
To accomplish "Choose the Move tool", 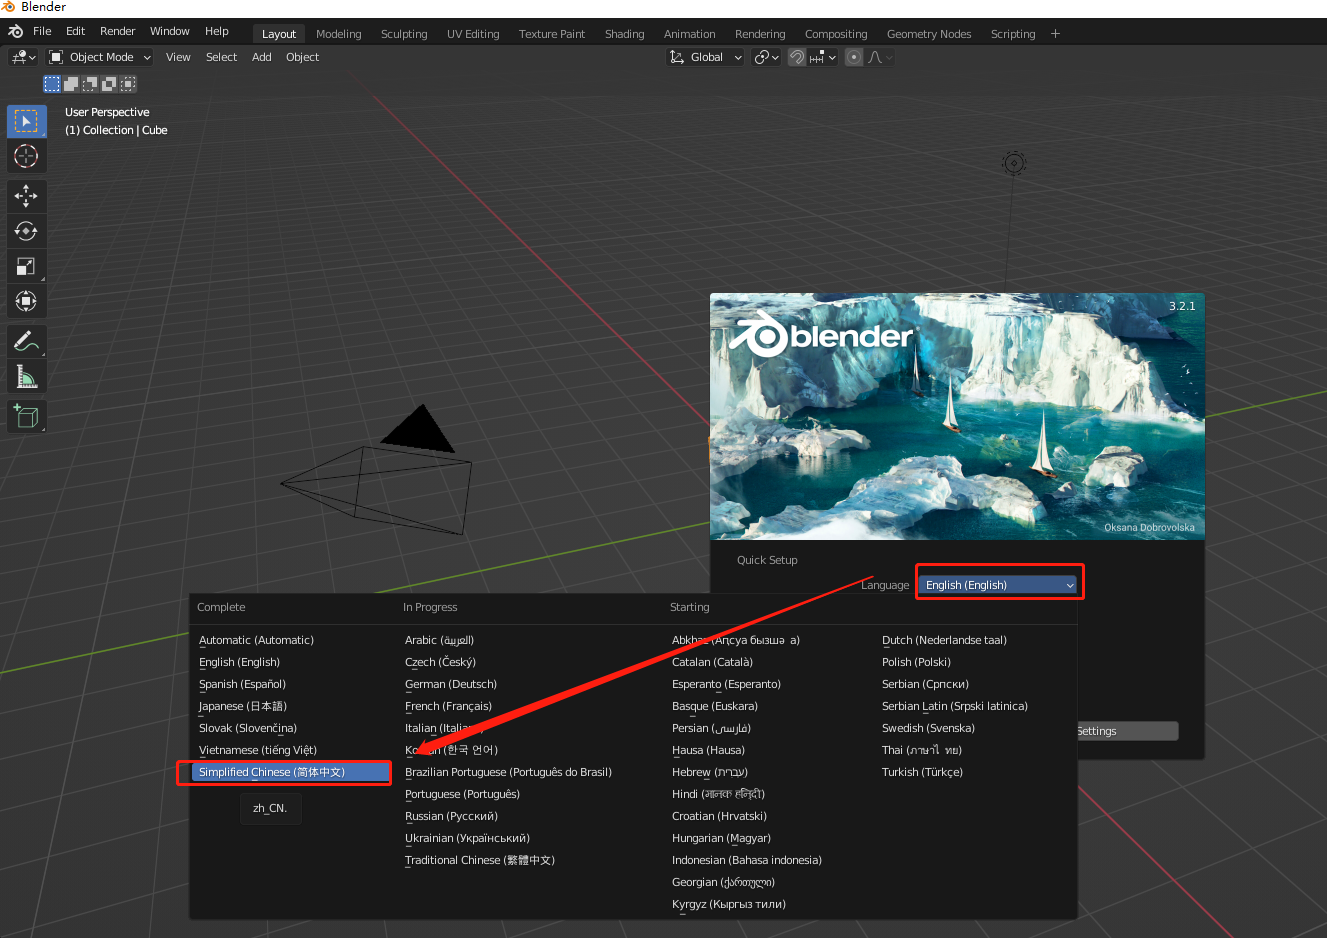I will point(27,196).
